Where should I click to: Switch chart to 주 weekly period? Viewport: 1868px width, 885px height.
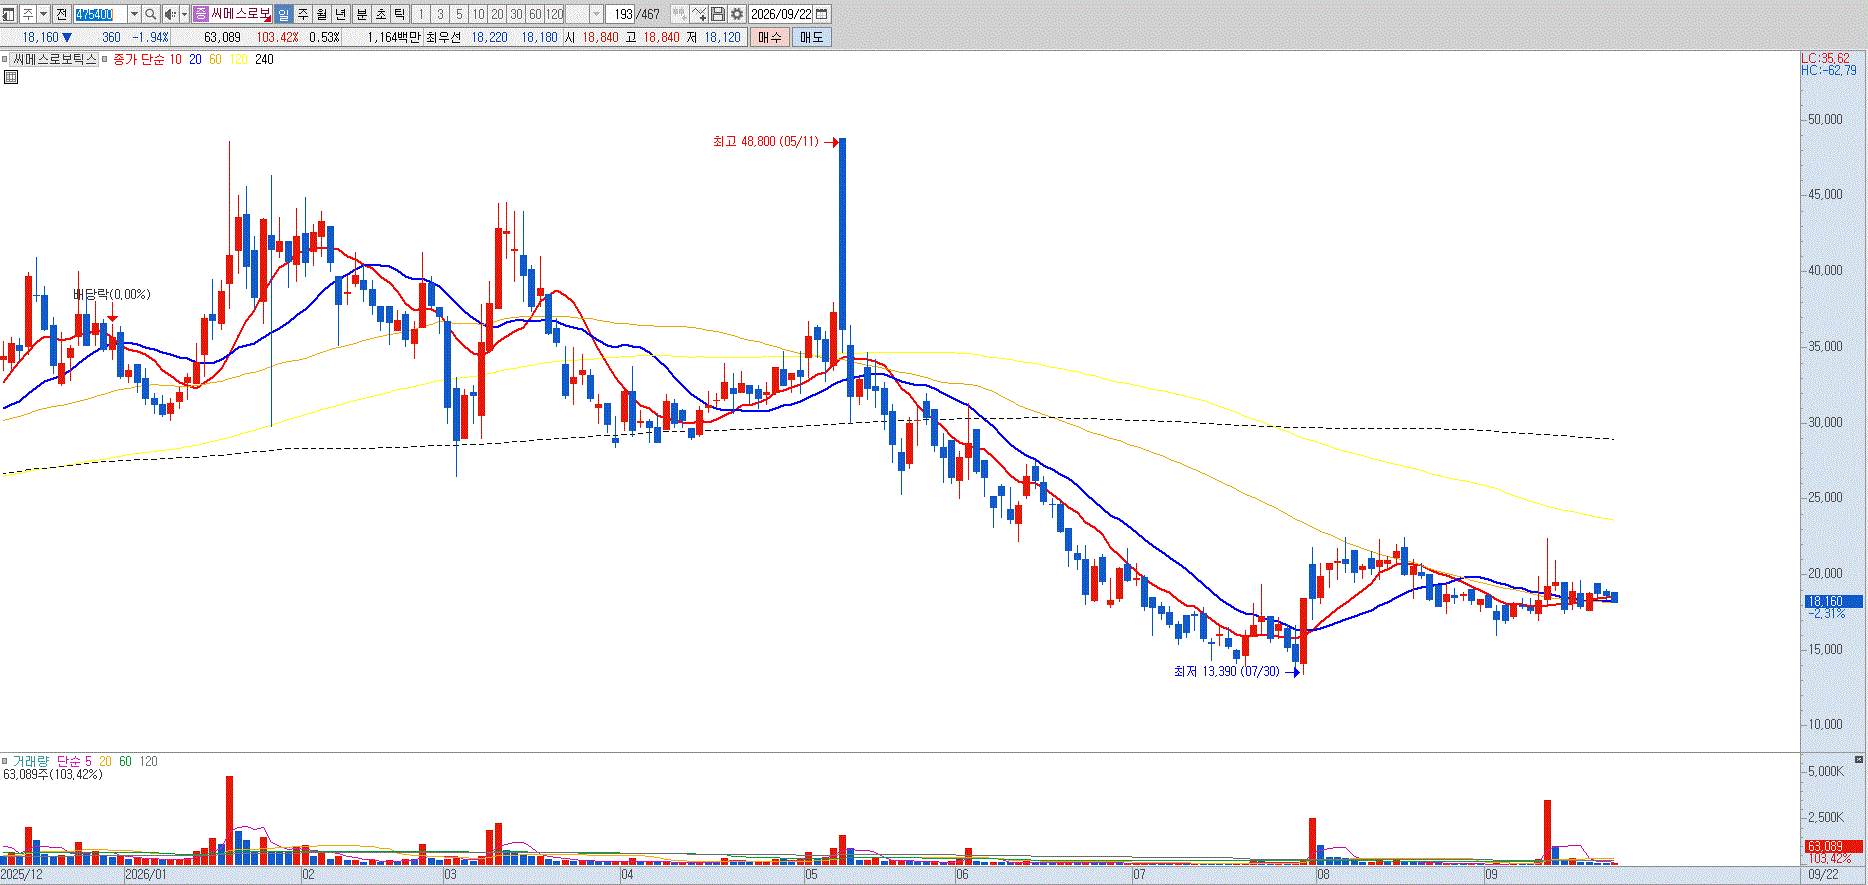pyautogui.click(x=303, y=14)
